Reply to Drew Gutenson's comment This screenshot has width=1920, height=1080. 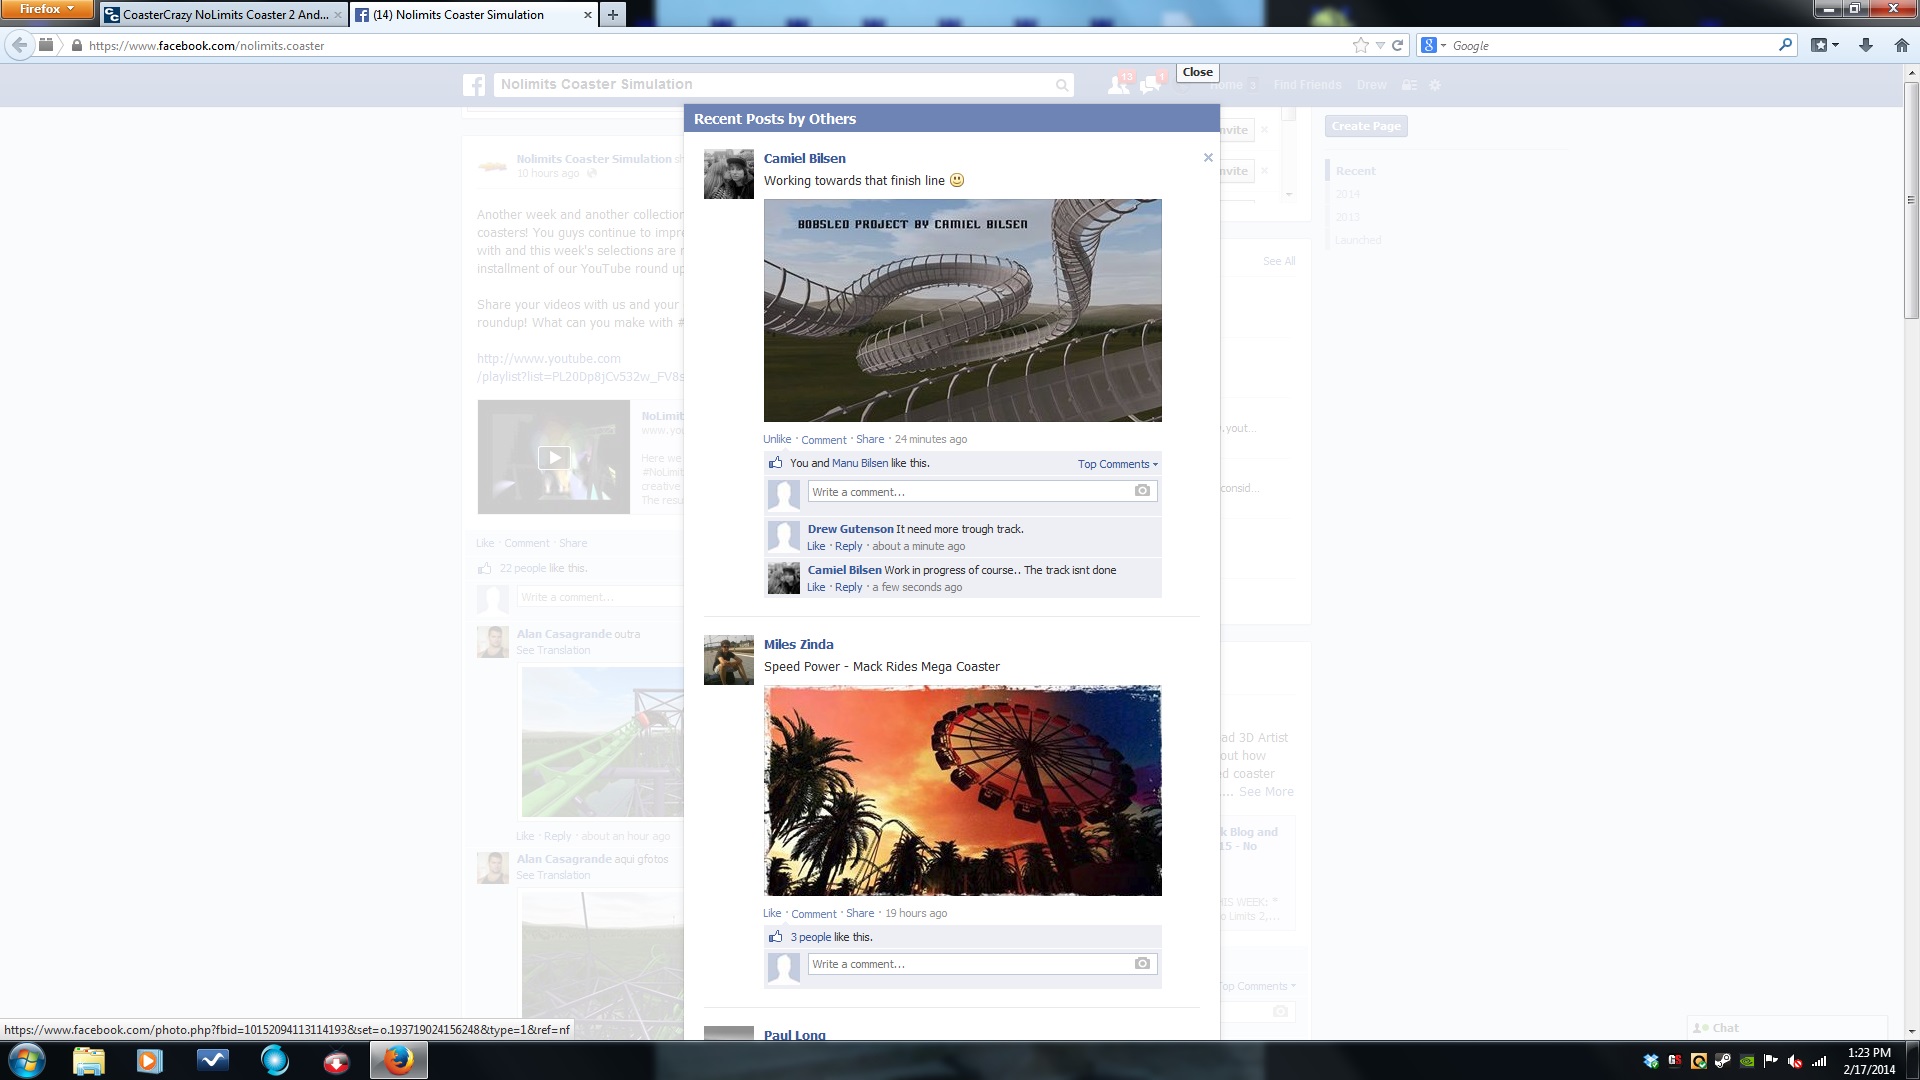[848, 546]
